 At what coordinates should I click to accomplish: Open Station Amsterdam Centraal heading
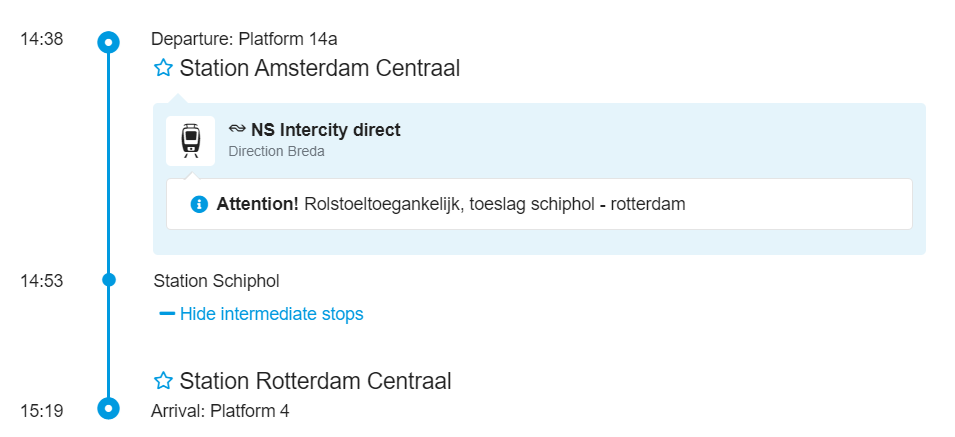pyautogui.click(x=320, y=68)
